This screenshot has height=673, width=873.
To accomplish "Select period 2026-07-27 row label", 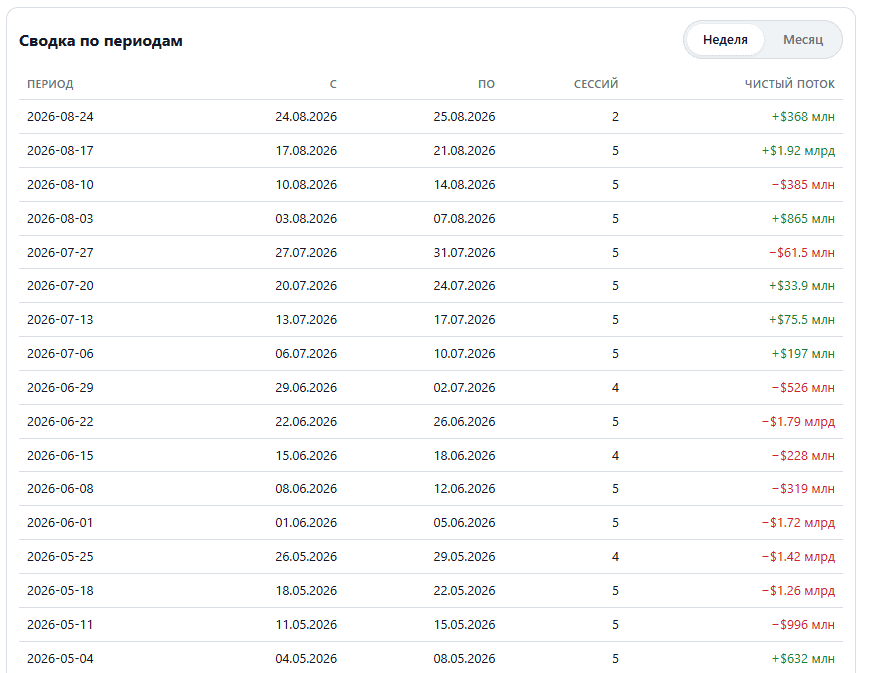I will pos(60,253).
